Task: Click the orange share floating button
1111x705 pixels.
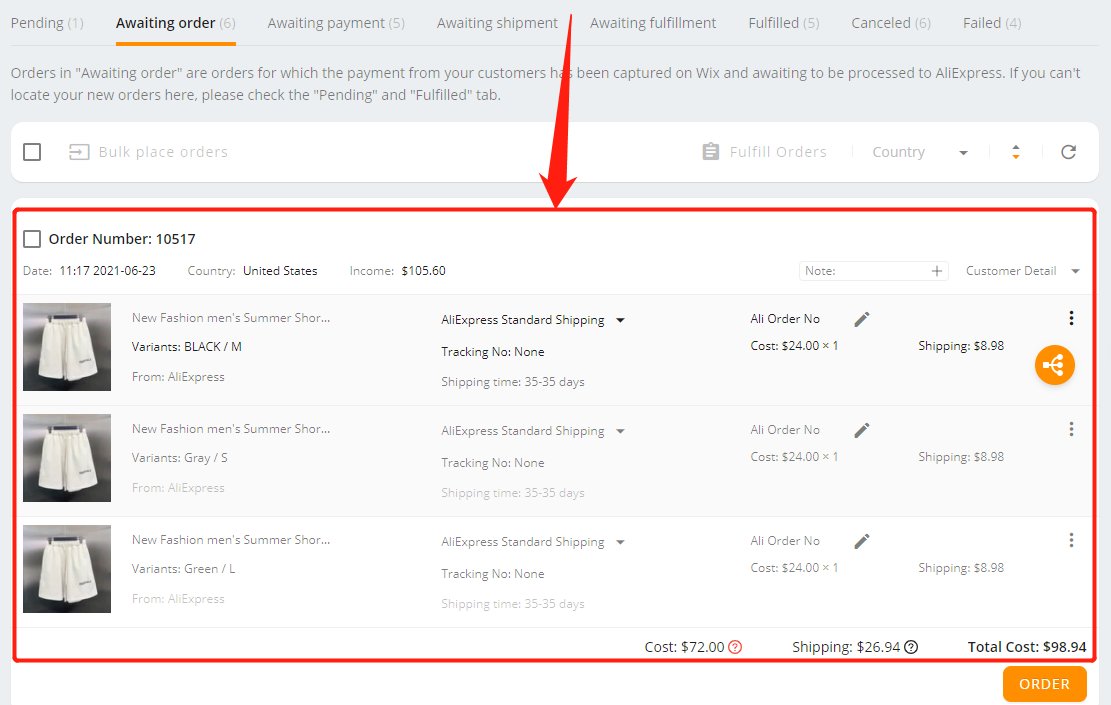Action: (x=1054, y=365)
